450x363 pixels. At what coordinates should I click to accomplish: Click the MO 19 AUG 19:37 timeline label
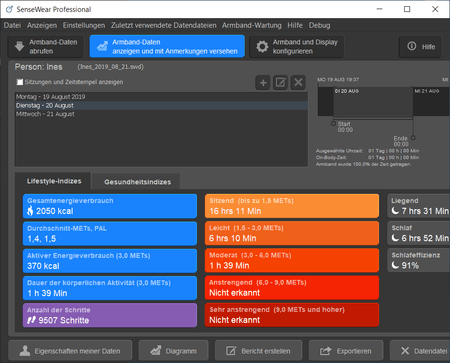(338, 80)
